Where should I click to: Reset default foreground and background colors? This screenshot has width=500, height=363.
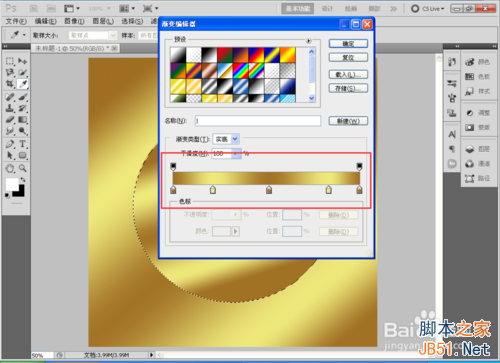pyautogui.click(x=7, y=196)
